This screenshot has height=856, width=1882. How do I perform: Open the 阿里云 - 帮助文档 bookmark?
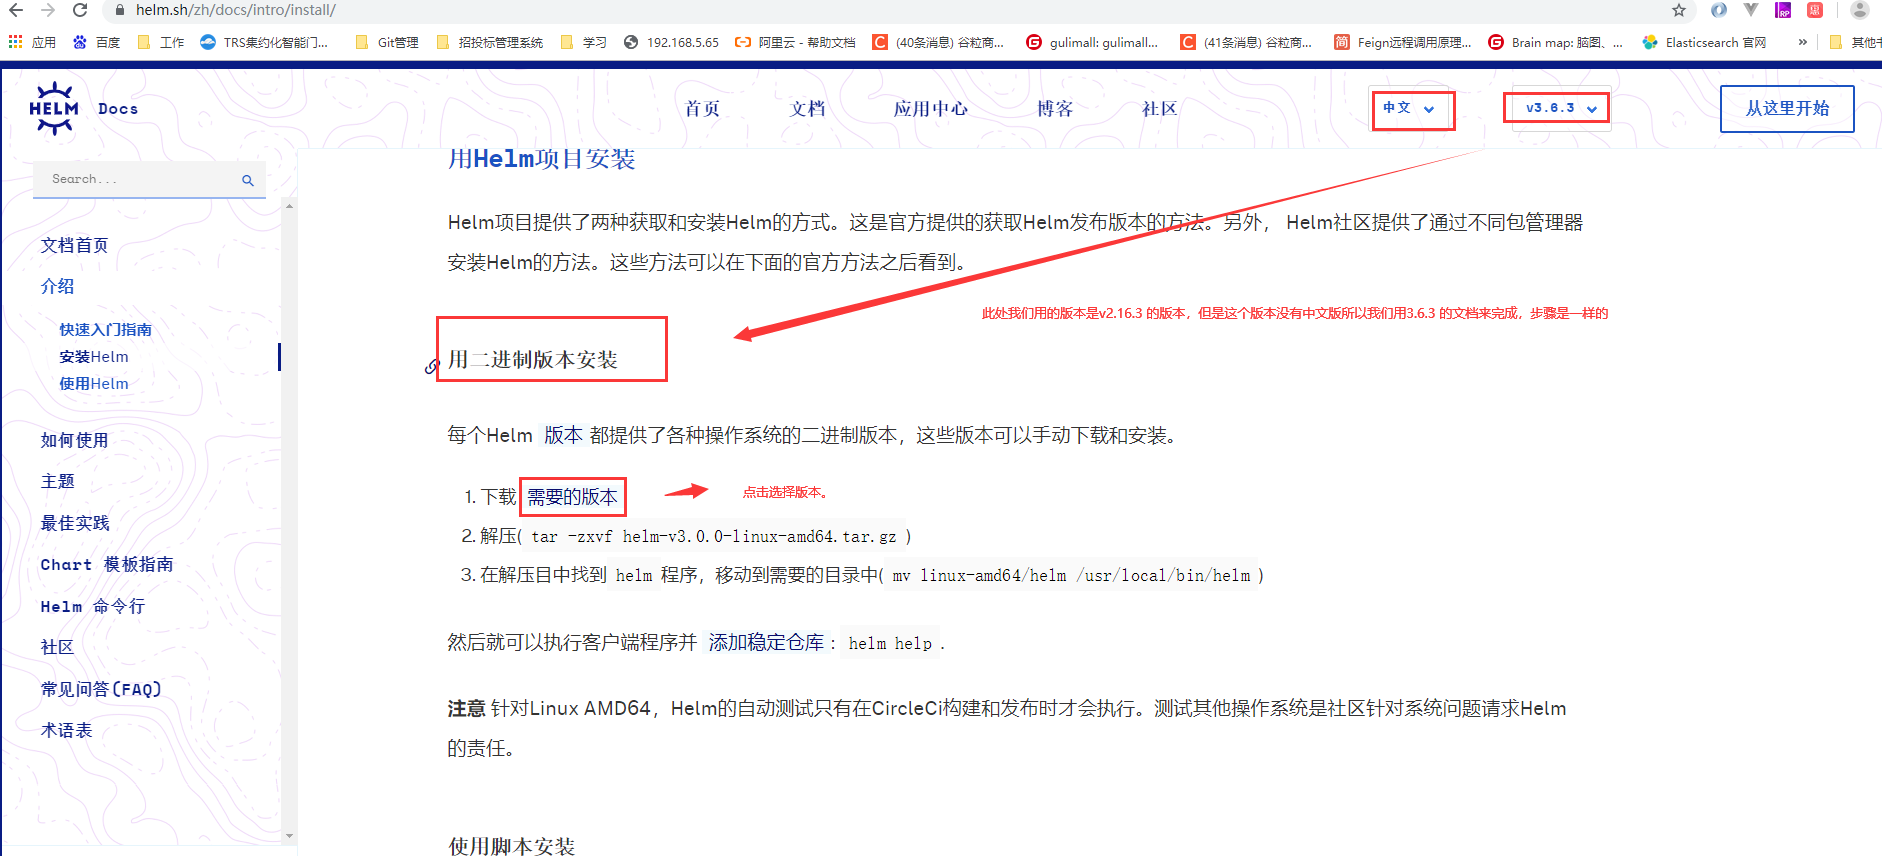pos(795,42)
